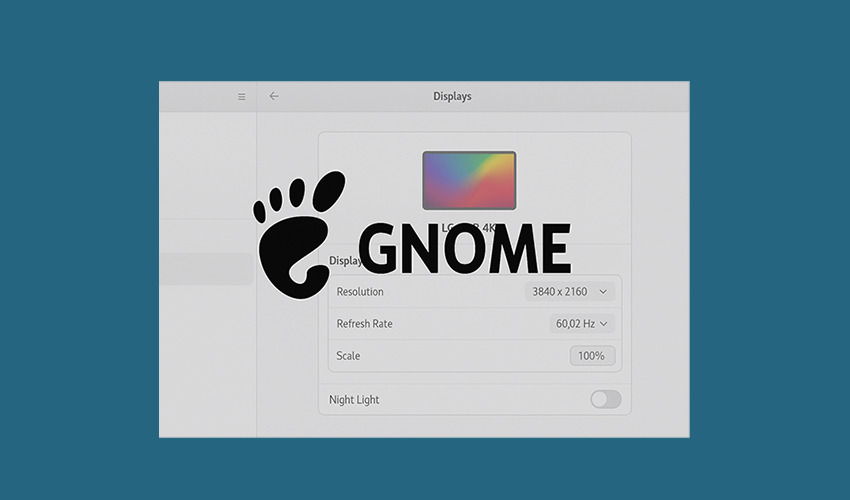Viewport: 850px width, 500px height.
Task: Enable the Night Light switch
Action: pyautogui.click(x=605, y=400)
